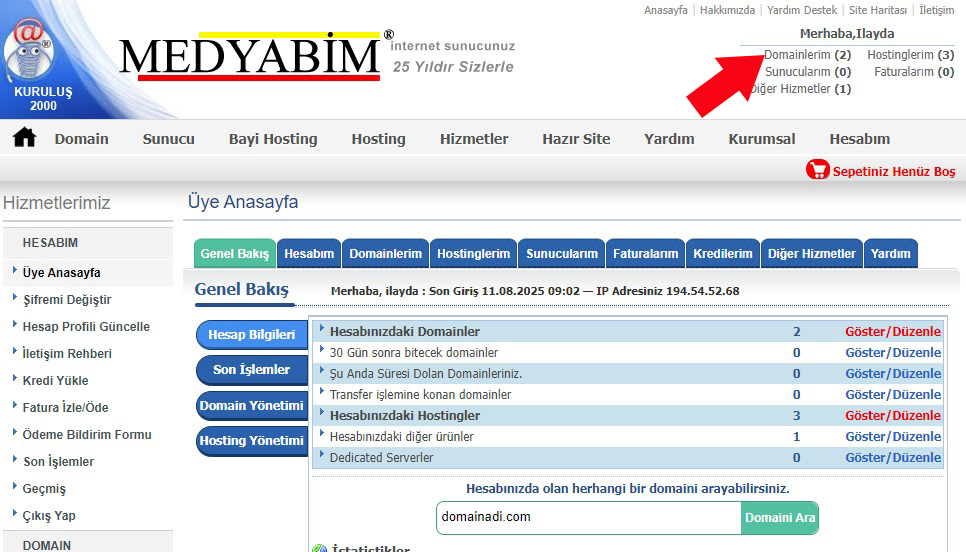Click the domain search input field
The image size is (966, 552).
[x=588, y=518]
